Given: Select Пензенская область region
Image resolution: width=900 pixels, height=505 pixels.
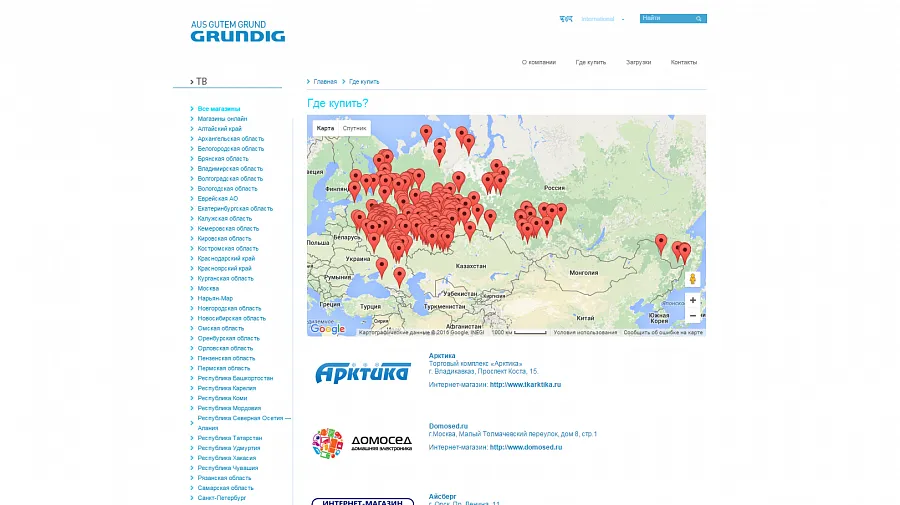Looking at the screenshot, I should click(x=226, y=358).
